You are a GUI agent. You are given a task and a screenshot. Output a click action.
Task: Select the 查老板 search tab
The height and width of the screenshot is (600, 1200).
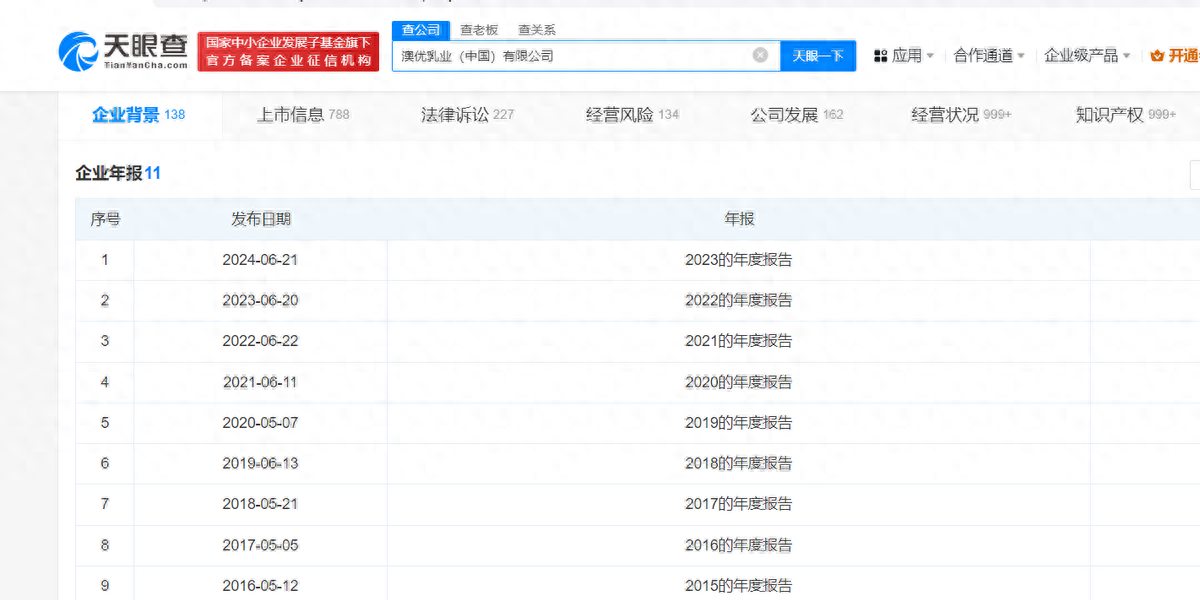click(x=479, y=30)
